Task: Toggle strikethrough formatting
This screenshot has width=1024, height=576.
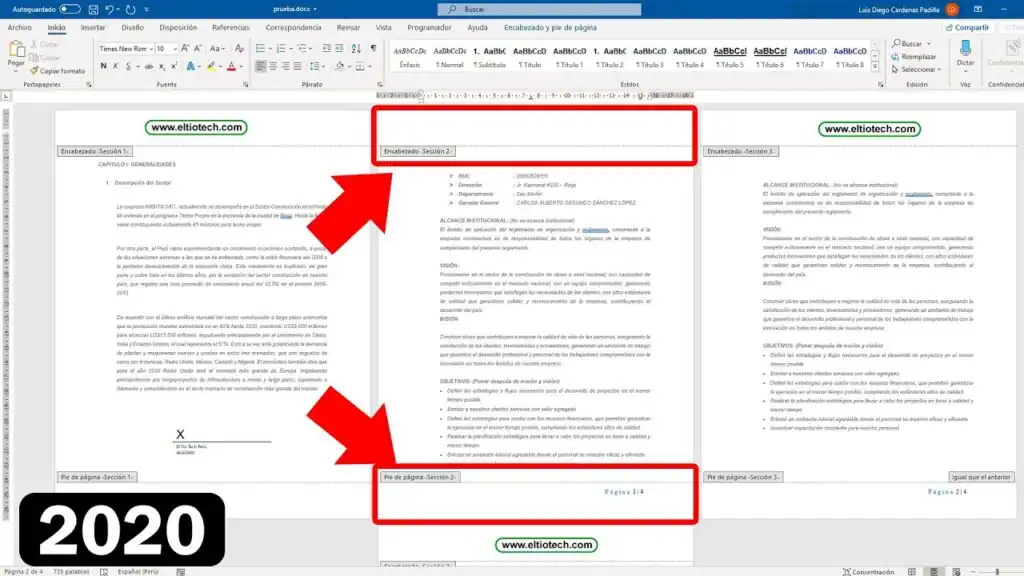Action: point(149,66)
